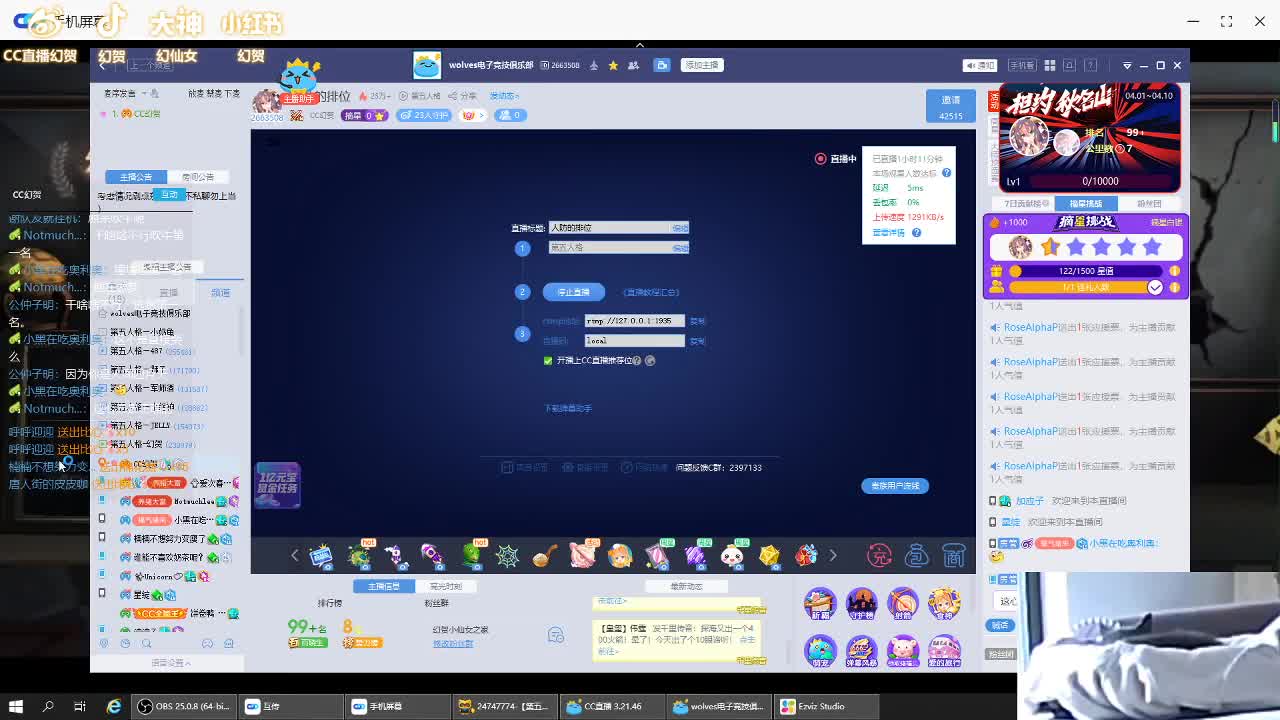Image resolution: width=1280 pixels, height=720 pixels.
Task: Open the 摘星挑战 tab
Action: pyautogui.click(x=1086, y=204)
